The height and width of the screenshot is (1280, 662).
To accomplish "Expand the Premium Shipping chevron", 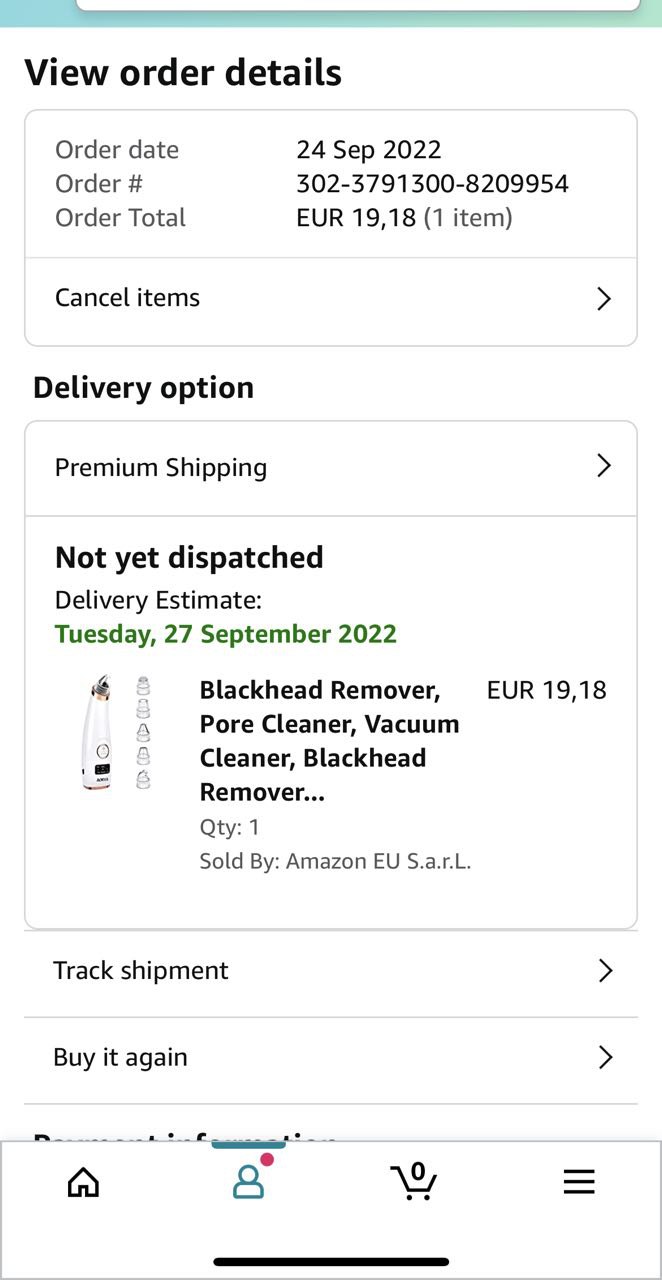I will [x=603, y=466].
